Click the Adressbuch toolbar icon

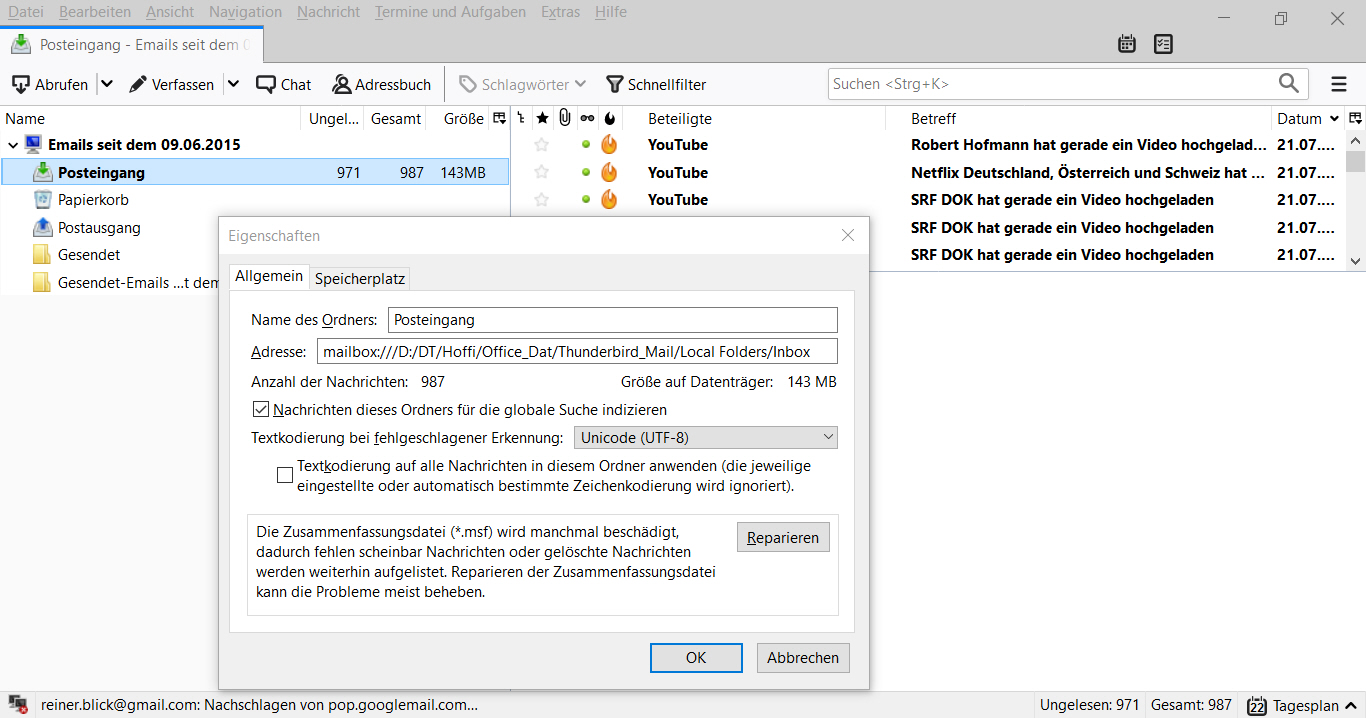point(342,85)
